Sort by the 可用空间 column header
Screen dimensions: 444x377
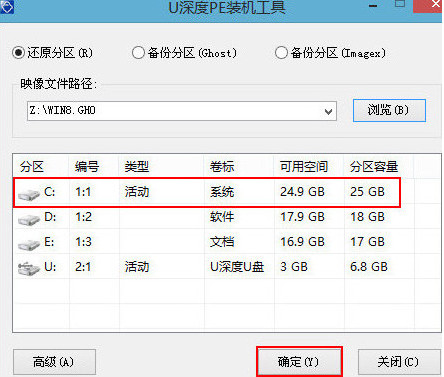coord(309,166)
